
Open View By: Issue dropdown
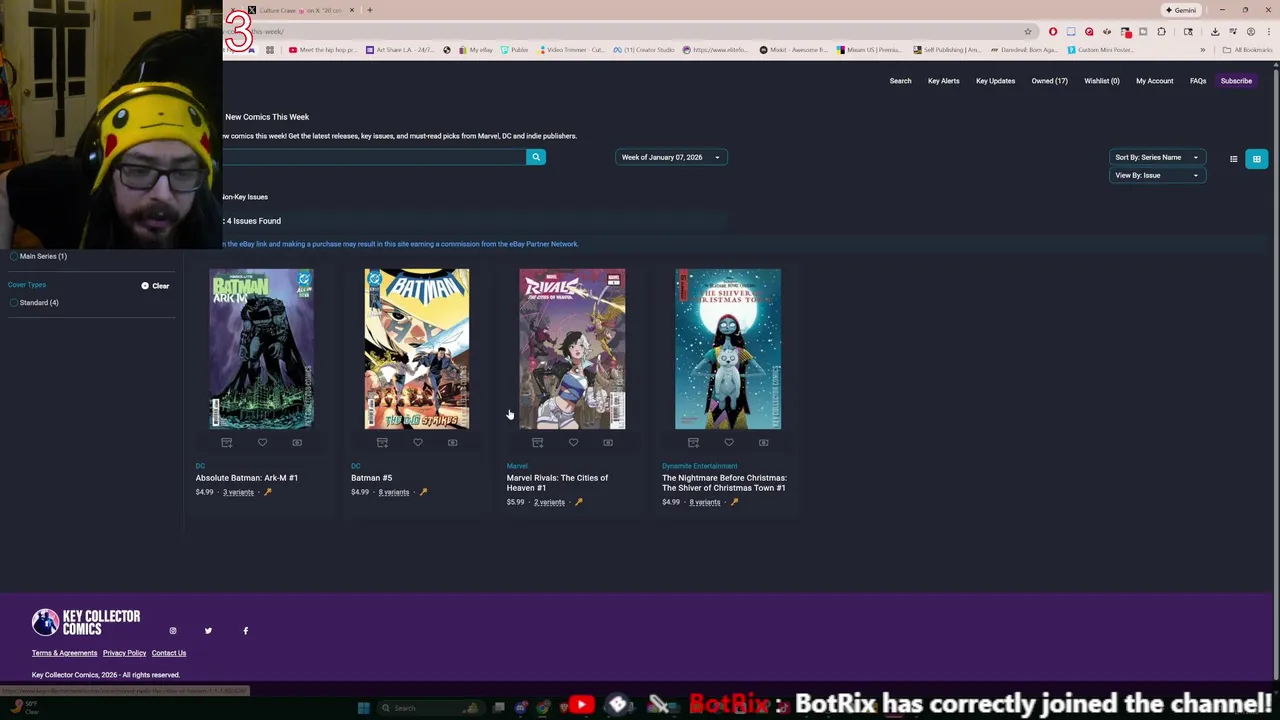coord(1157,175)
